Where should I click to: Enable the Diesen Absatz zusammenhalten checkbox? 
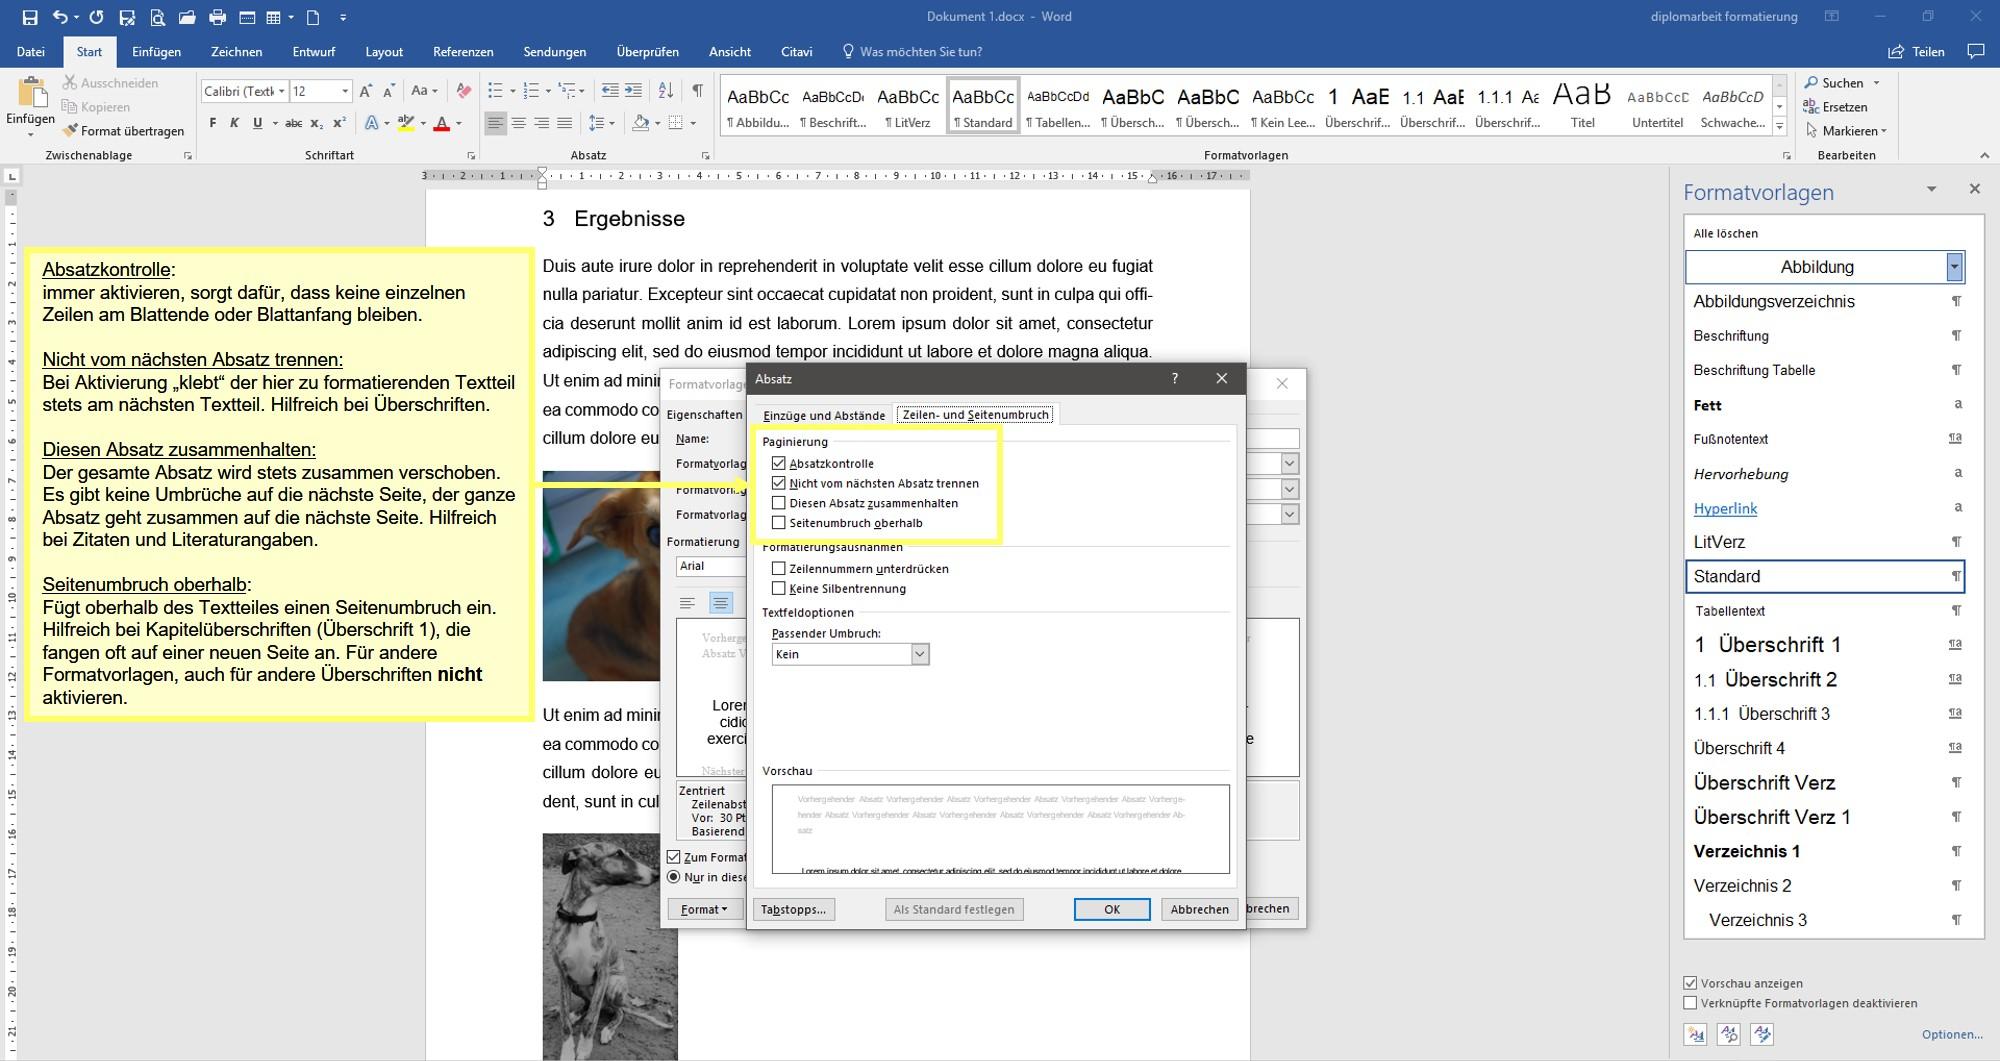click(x=780, y=503)
